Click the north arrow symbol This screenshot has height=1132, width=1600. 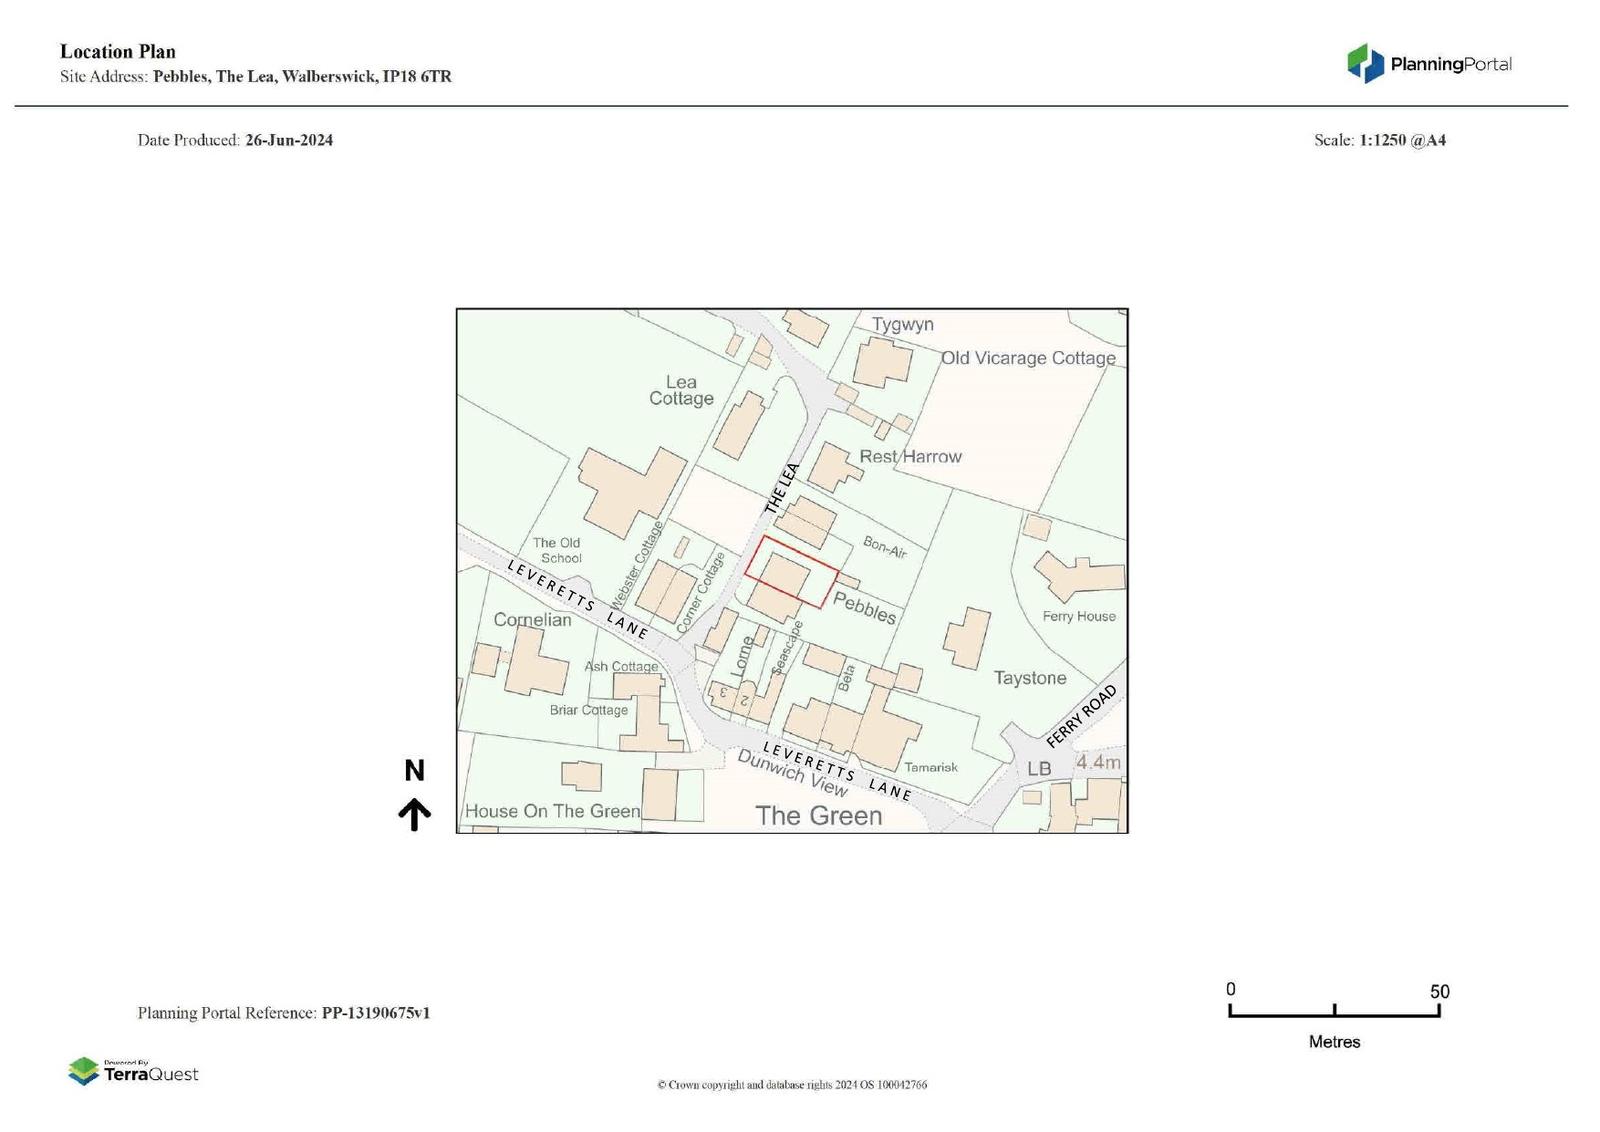pos(414,814)
